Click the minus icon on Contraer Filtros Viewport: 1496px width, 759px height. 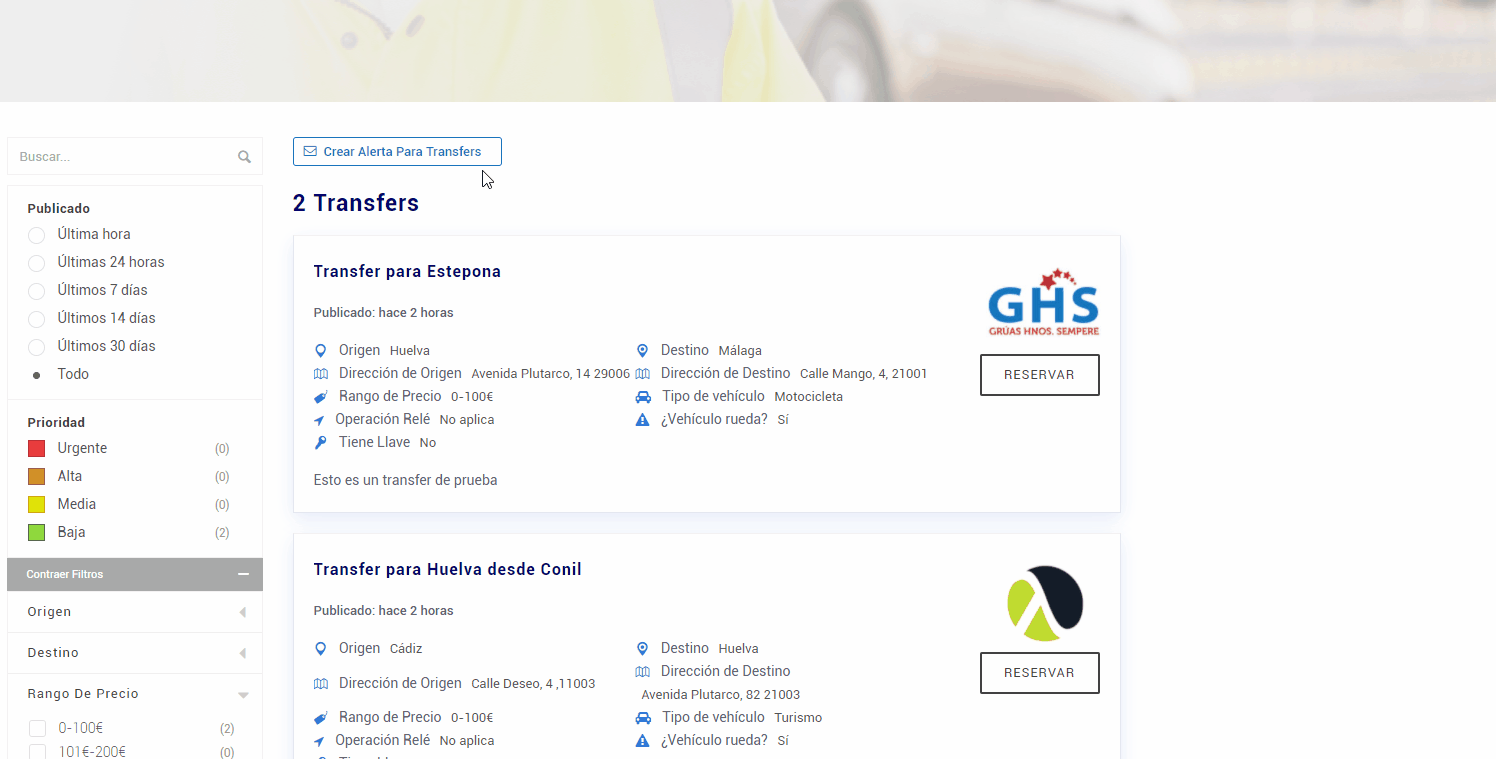tap(243, 574)
